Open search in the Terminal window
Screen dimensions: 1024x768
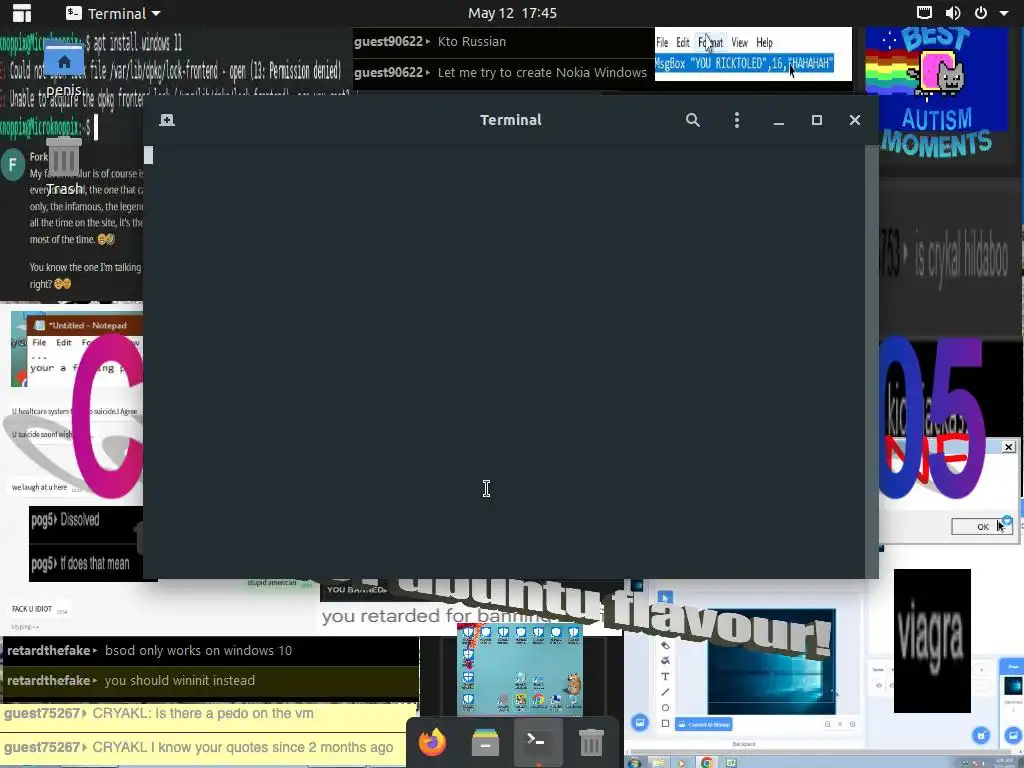coord(693,120)
